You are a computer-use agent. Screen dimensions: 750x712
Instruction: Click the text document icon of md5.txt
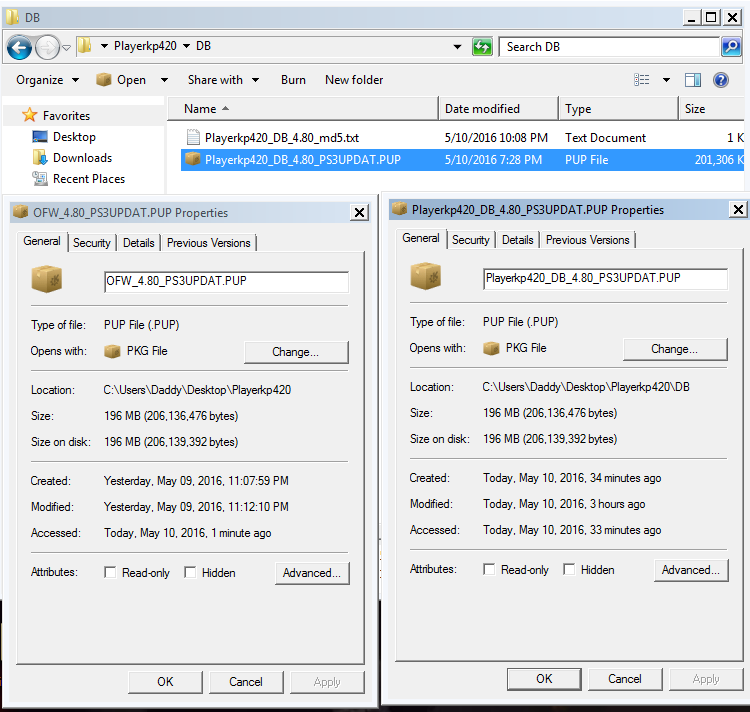pos(193,137)
